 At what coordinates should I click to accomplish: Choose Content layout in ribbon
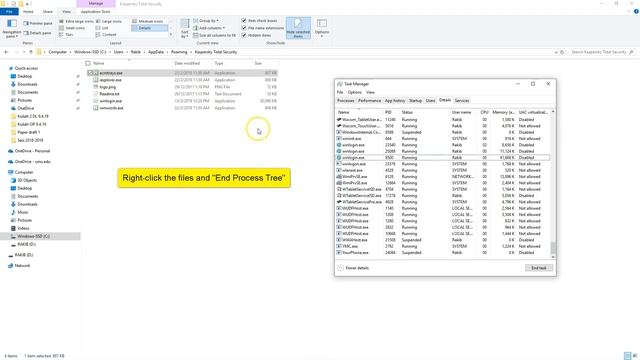pyautogui.click(x=106, y=35)
